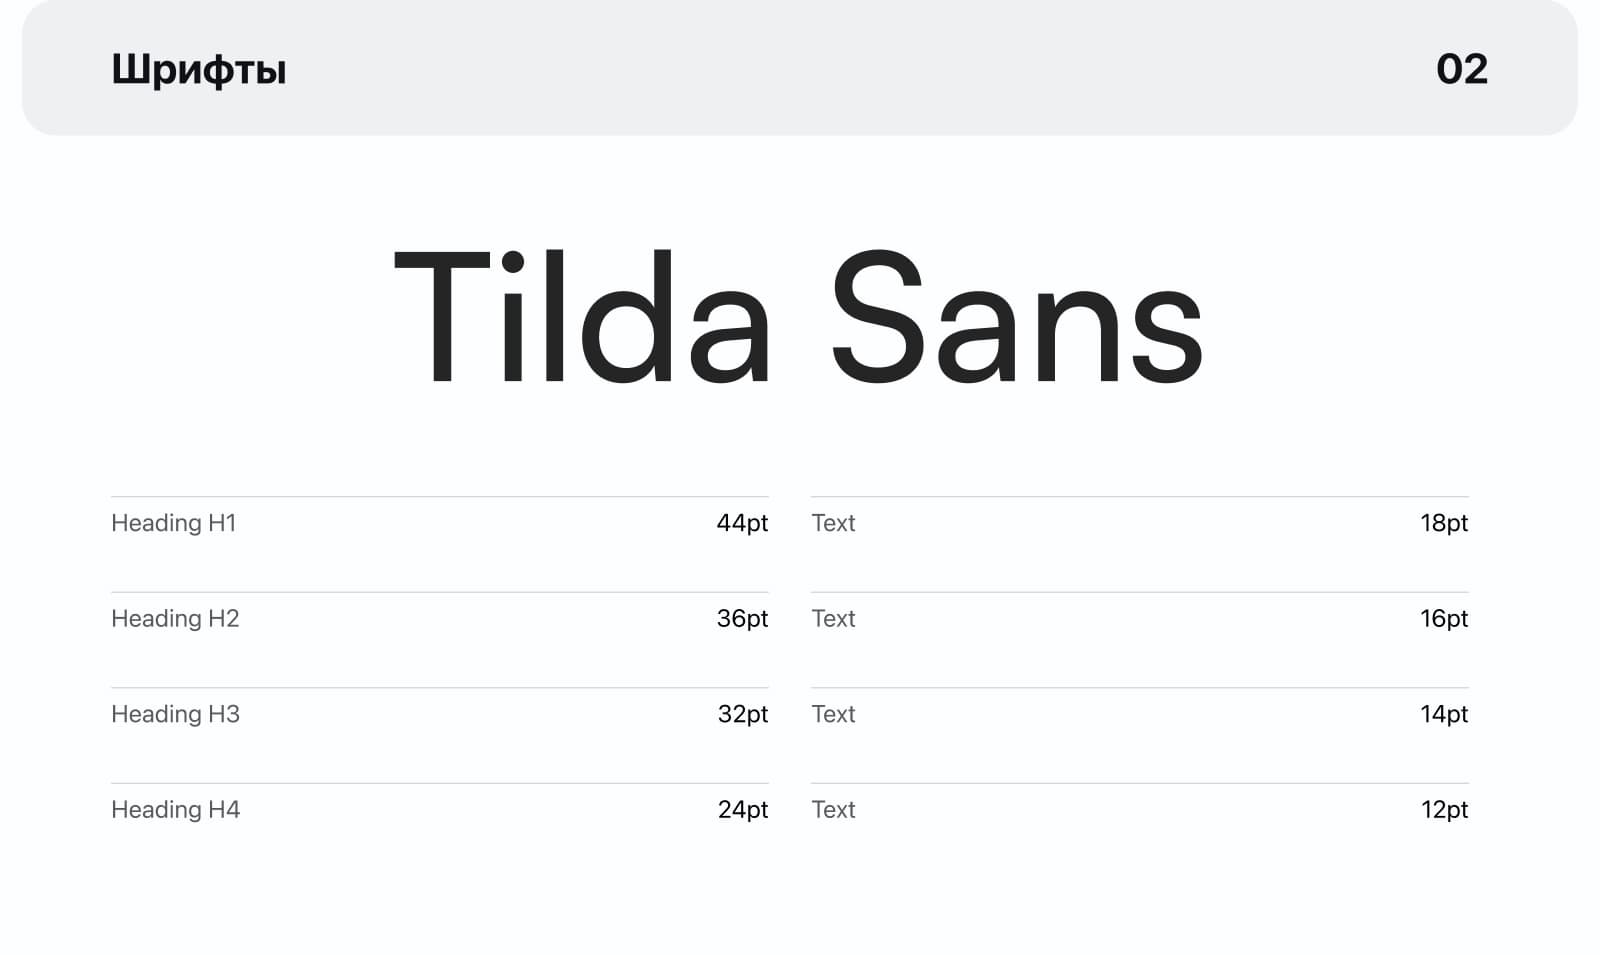Image resolution: width=1600 pixels, height=955 pixels.
Task: Click the 36pt size value
Action: pos(742,619)
